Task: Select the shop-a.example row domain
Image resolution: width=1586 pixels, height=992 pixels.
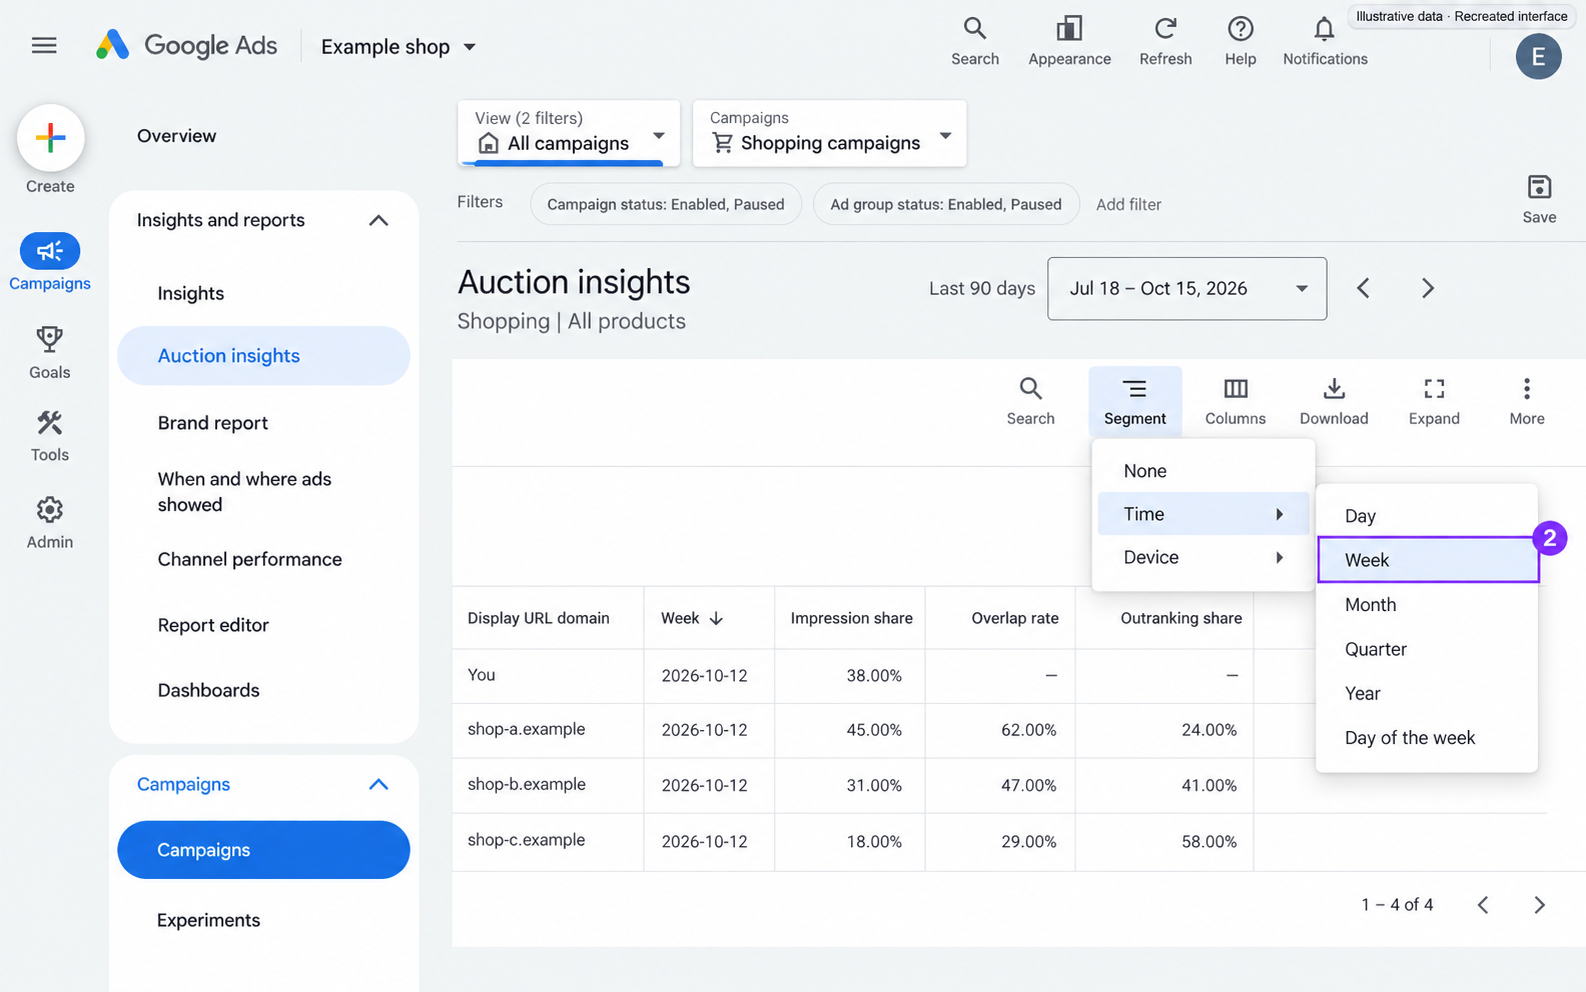Action: pos(526,729)
